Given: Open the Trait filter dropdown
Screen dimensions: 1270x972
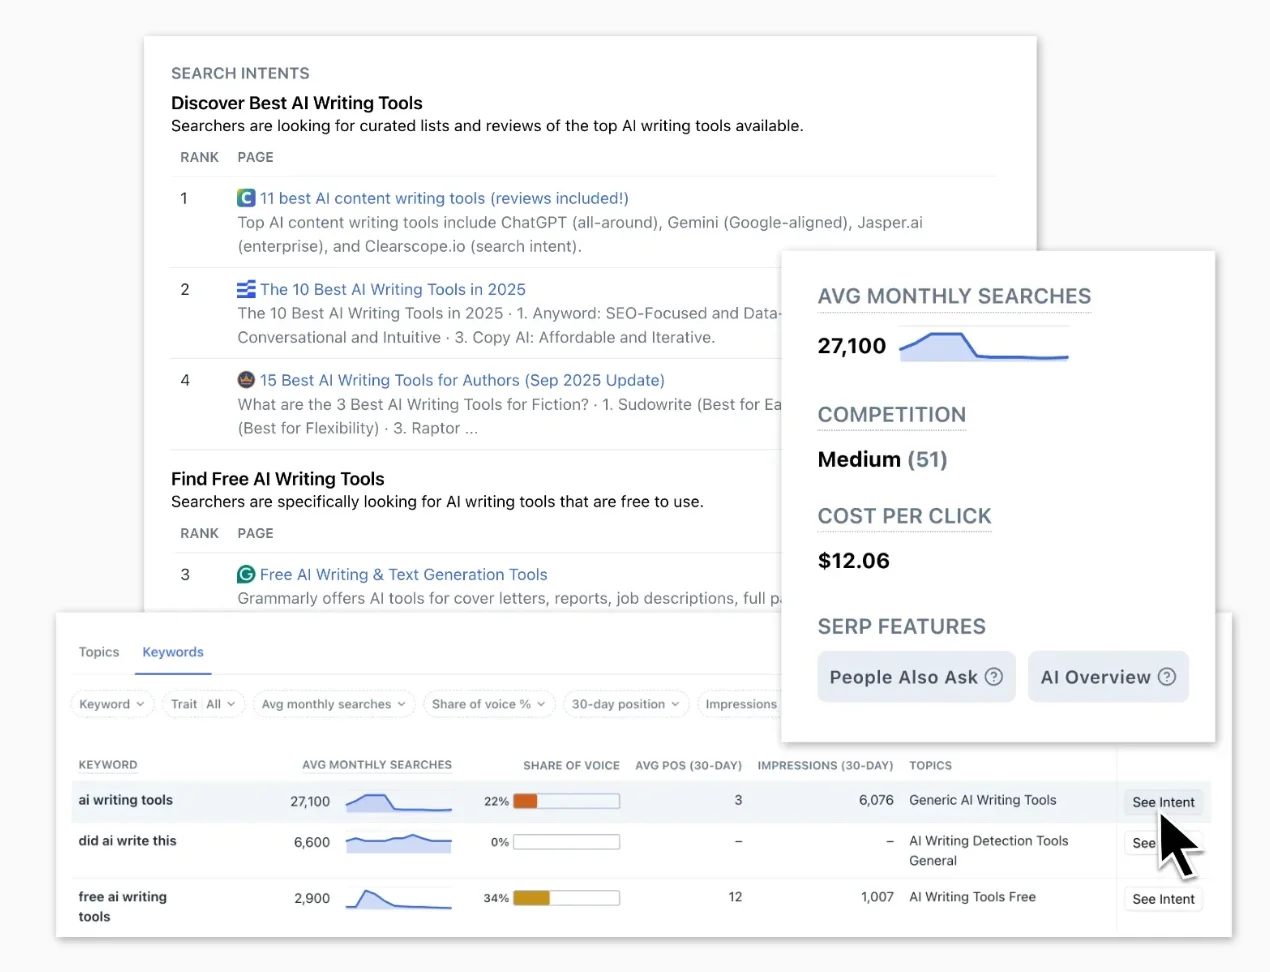Looking at the screenshot, I should pos(203,704).
